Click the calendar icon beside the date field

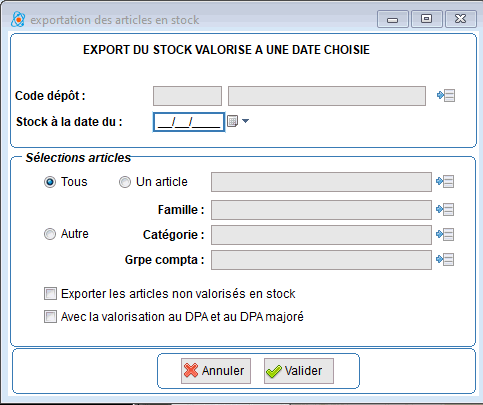232,121
